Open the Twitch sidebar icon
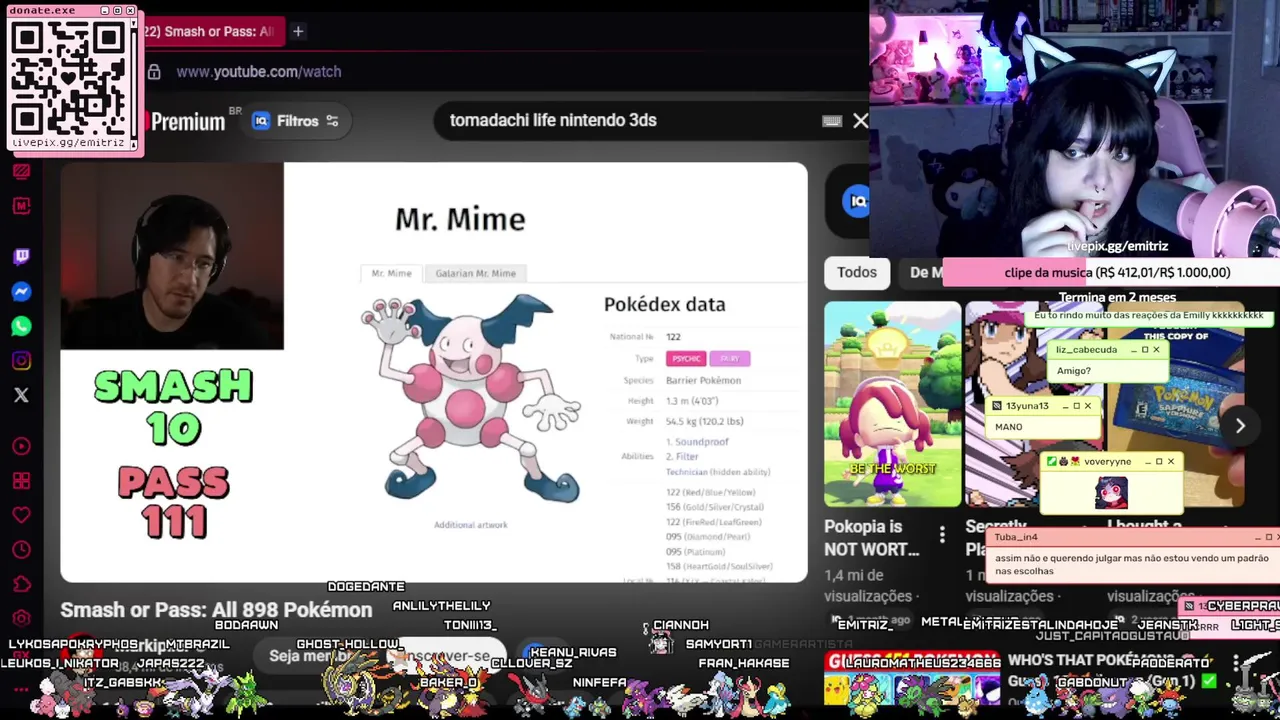 [21, 257]
